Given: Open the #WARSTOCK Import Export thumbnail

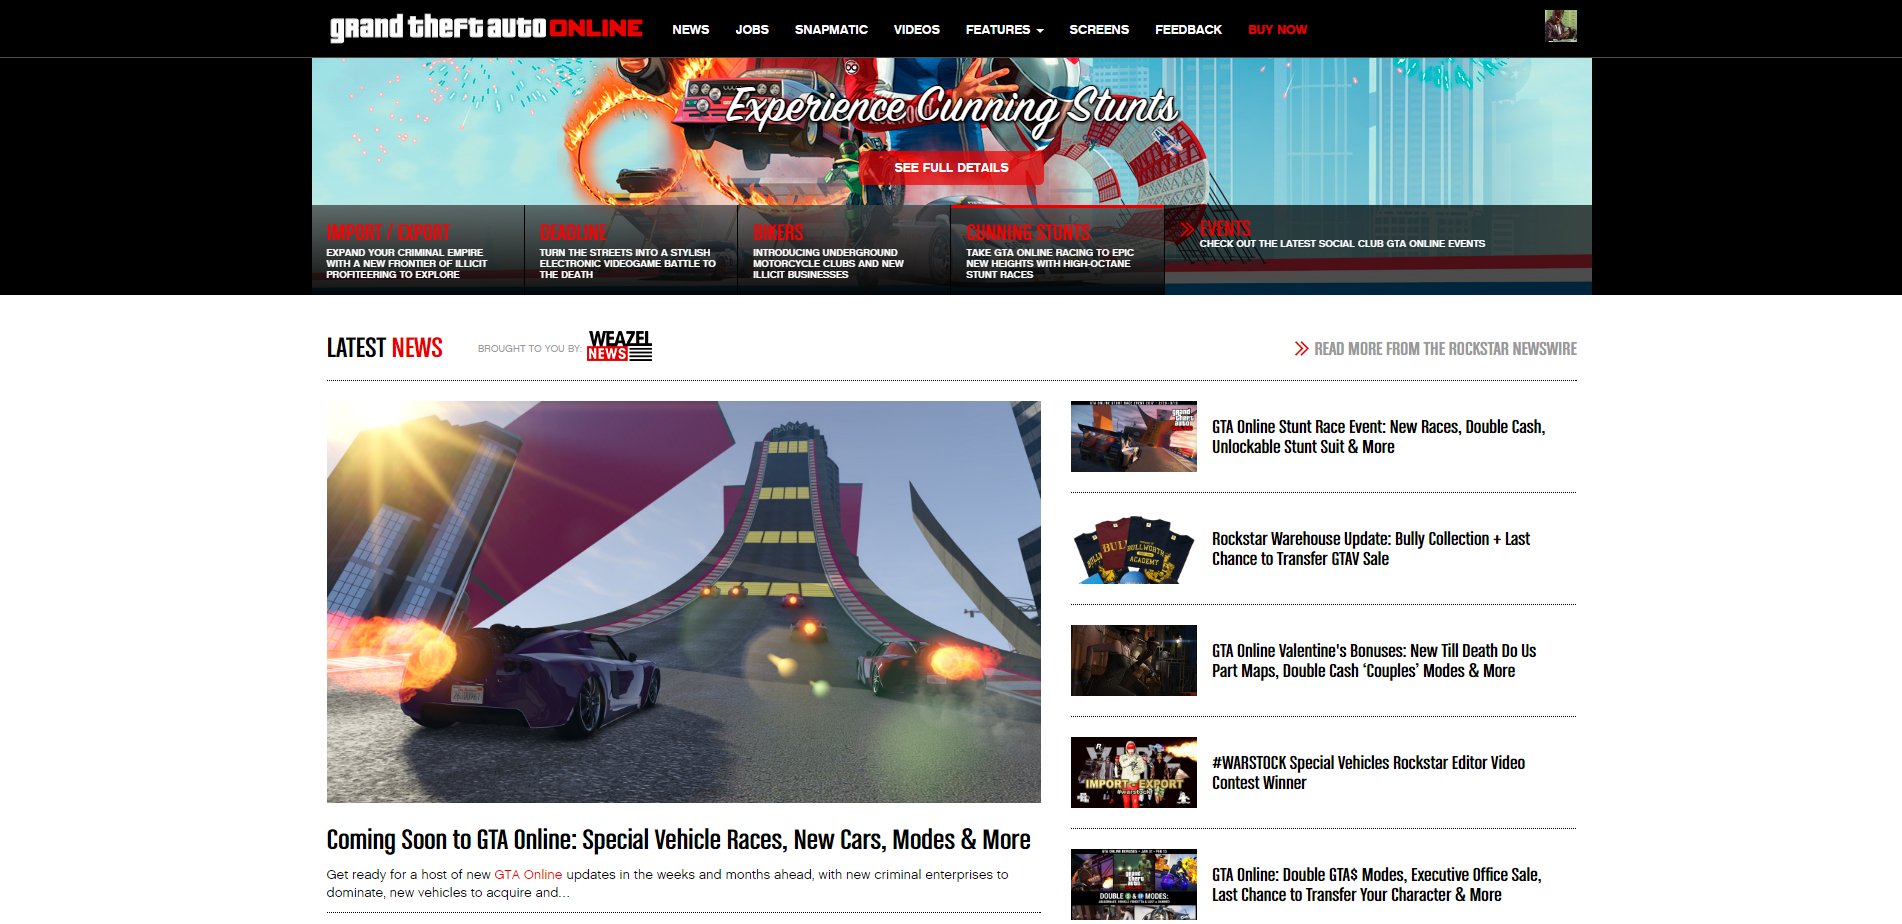Looking at the screenshot, I should 1133,773.
